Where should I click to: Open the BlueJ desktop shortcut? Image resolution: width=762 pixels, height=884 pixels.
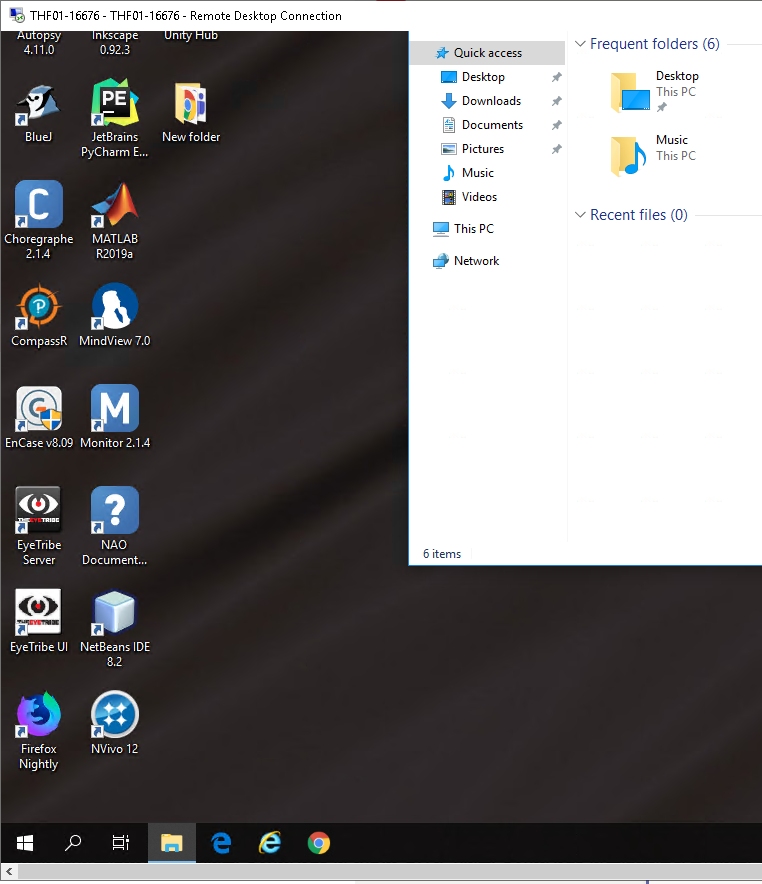click(x=38, y=113)
